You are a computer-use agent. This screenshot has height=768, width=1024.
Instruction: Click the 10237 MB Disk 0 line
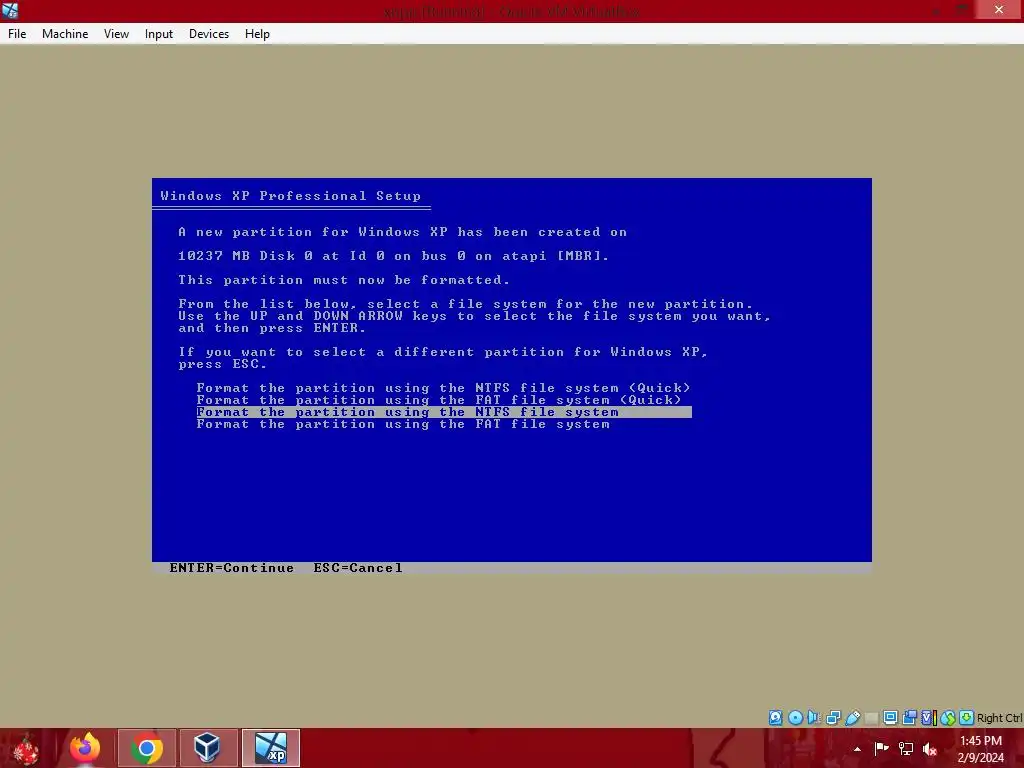coord(394,256)
